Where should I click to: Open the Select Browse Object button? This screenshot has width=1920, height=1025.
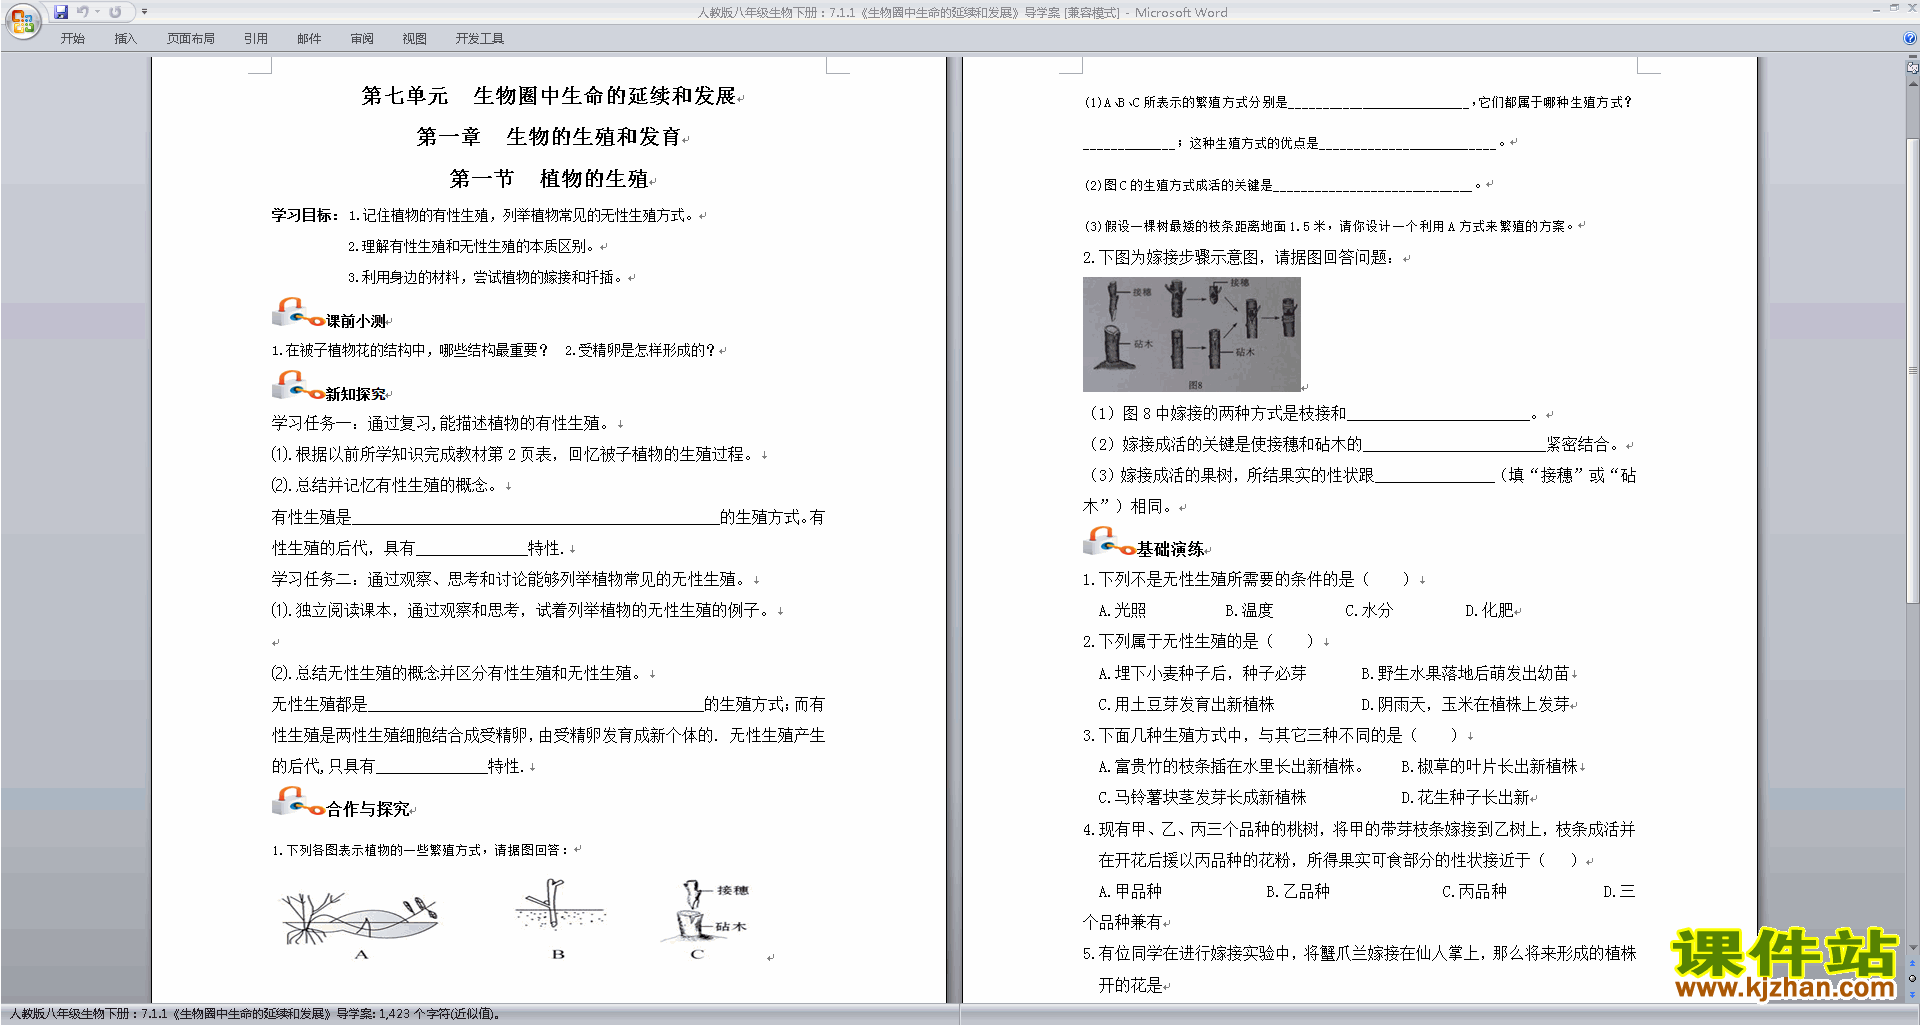point(1912,978)
